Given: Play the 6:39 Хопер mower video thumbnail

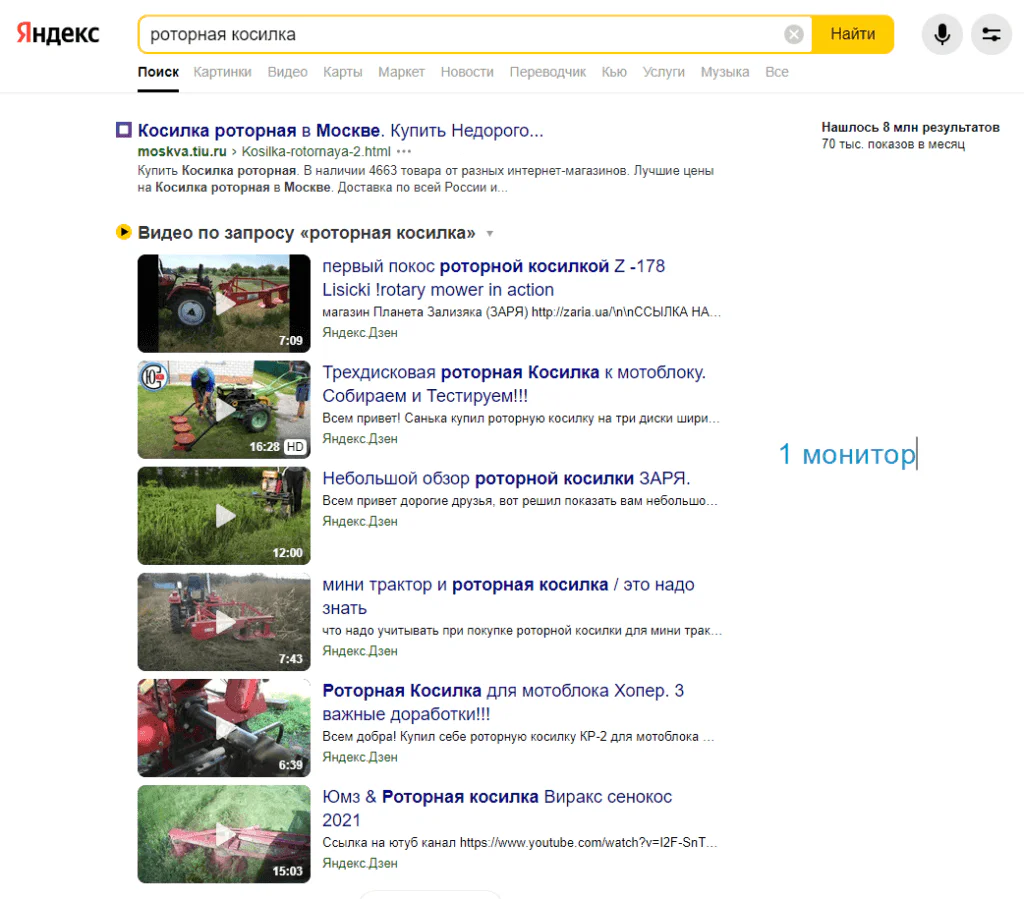Looking at the screenshot, I should pos(224,728).
